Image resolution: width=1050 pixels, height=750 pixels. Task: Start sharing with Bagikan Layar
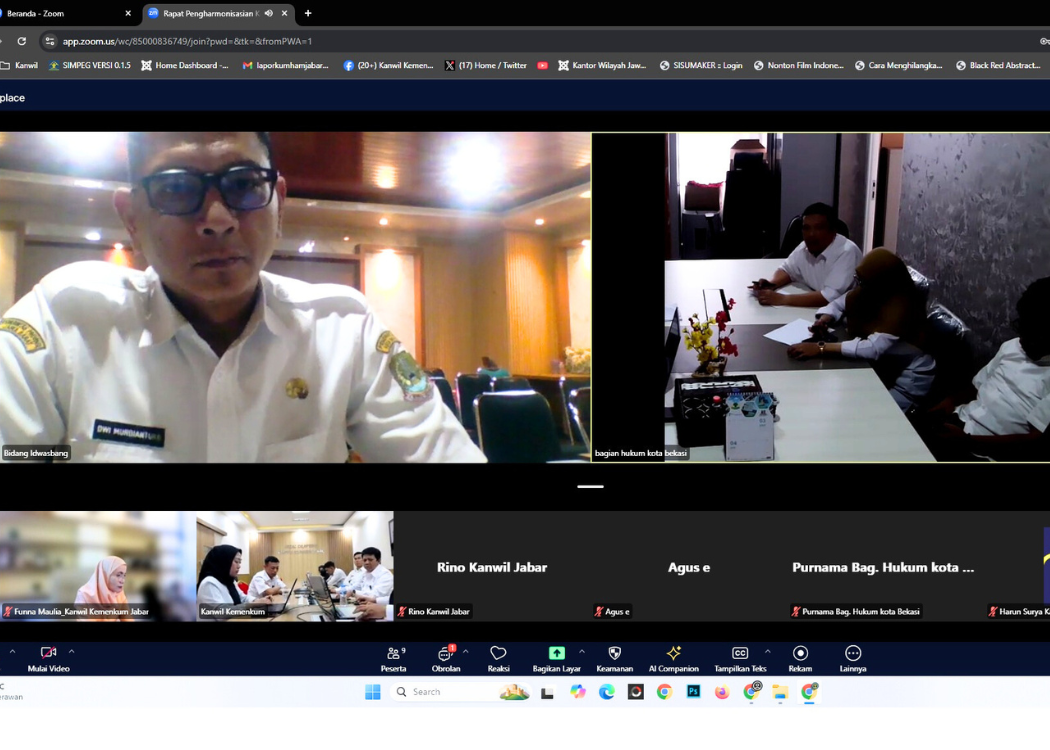556,658
